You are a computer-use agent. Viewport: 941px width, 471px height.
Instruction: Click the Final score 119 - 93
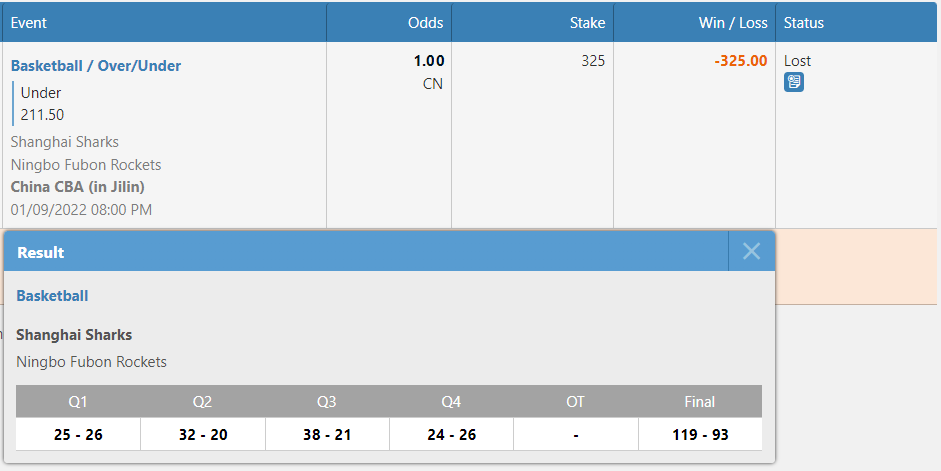[x=700, y=435]
